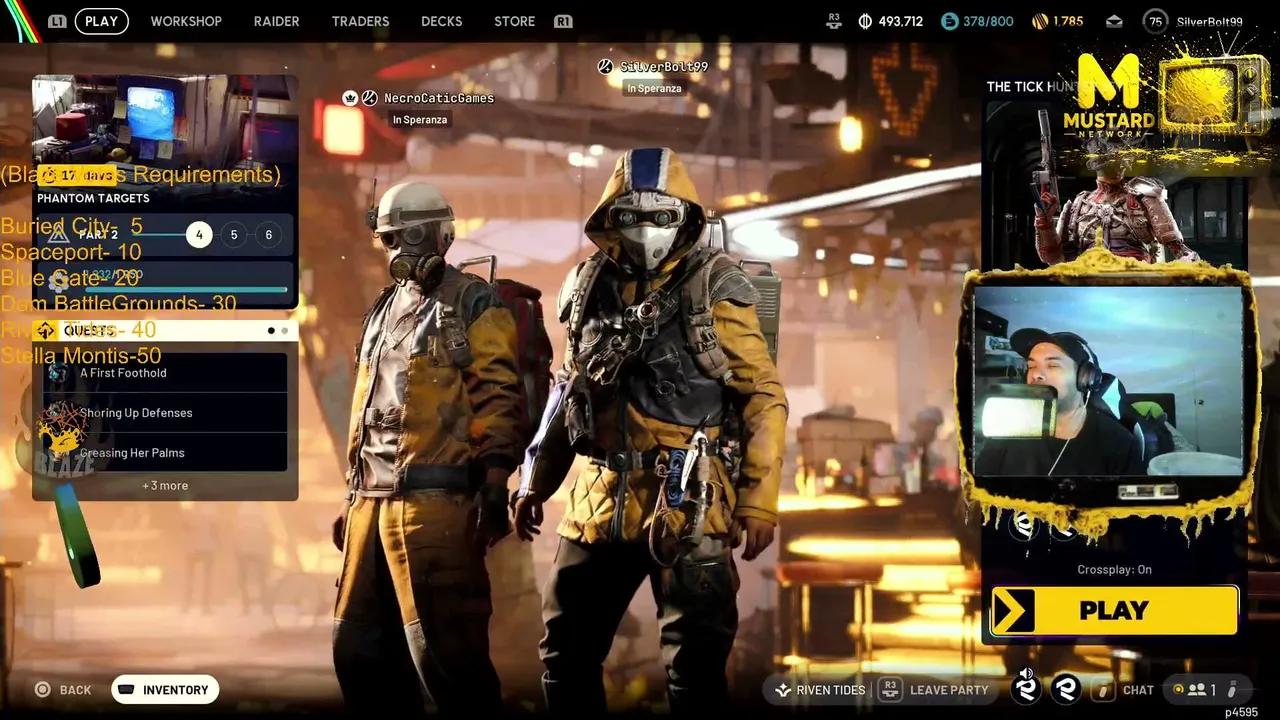Select the NecroCaticGames player nameplate
The width and height of the screenshot is (1280, 720).
click(439, 98)
